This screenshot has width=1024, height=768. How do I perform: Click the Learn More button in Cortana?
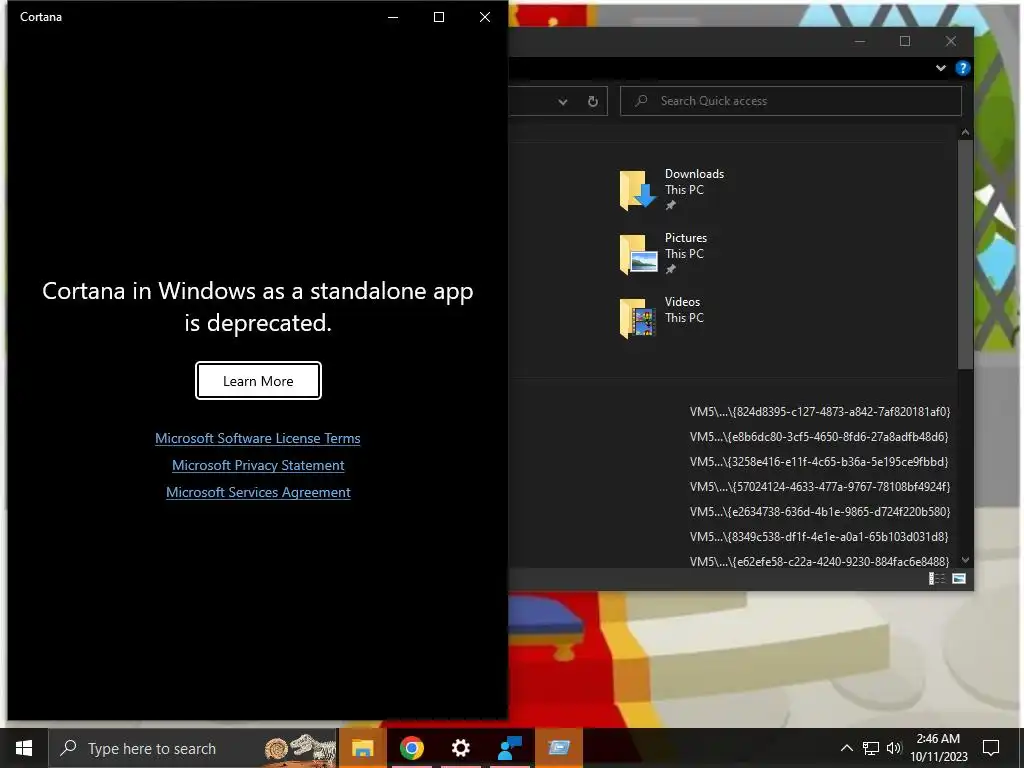coord(258,381)
